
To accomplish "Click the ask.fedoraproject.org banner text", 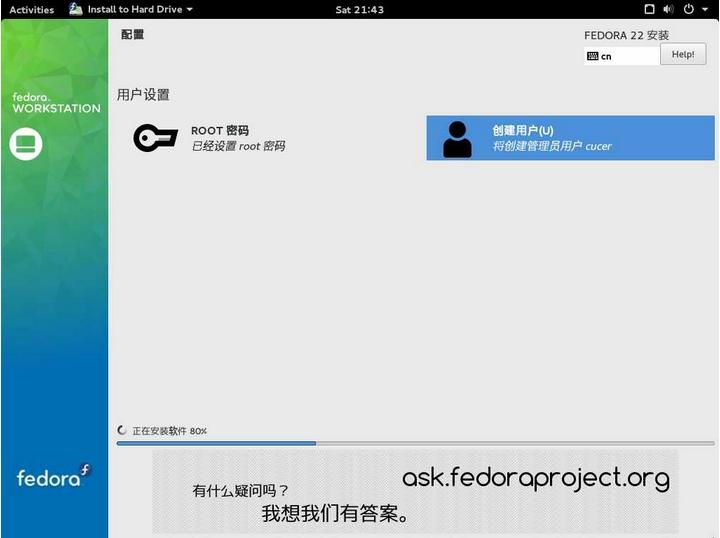I will 535,478.
